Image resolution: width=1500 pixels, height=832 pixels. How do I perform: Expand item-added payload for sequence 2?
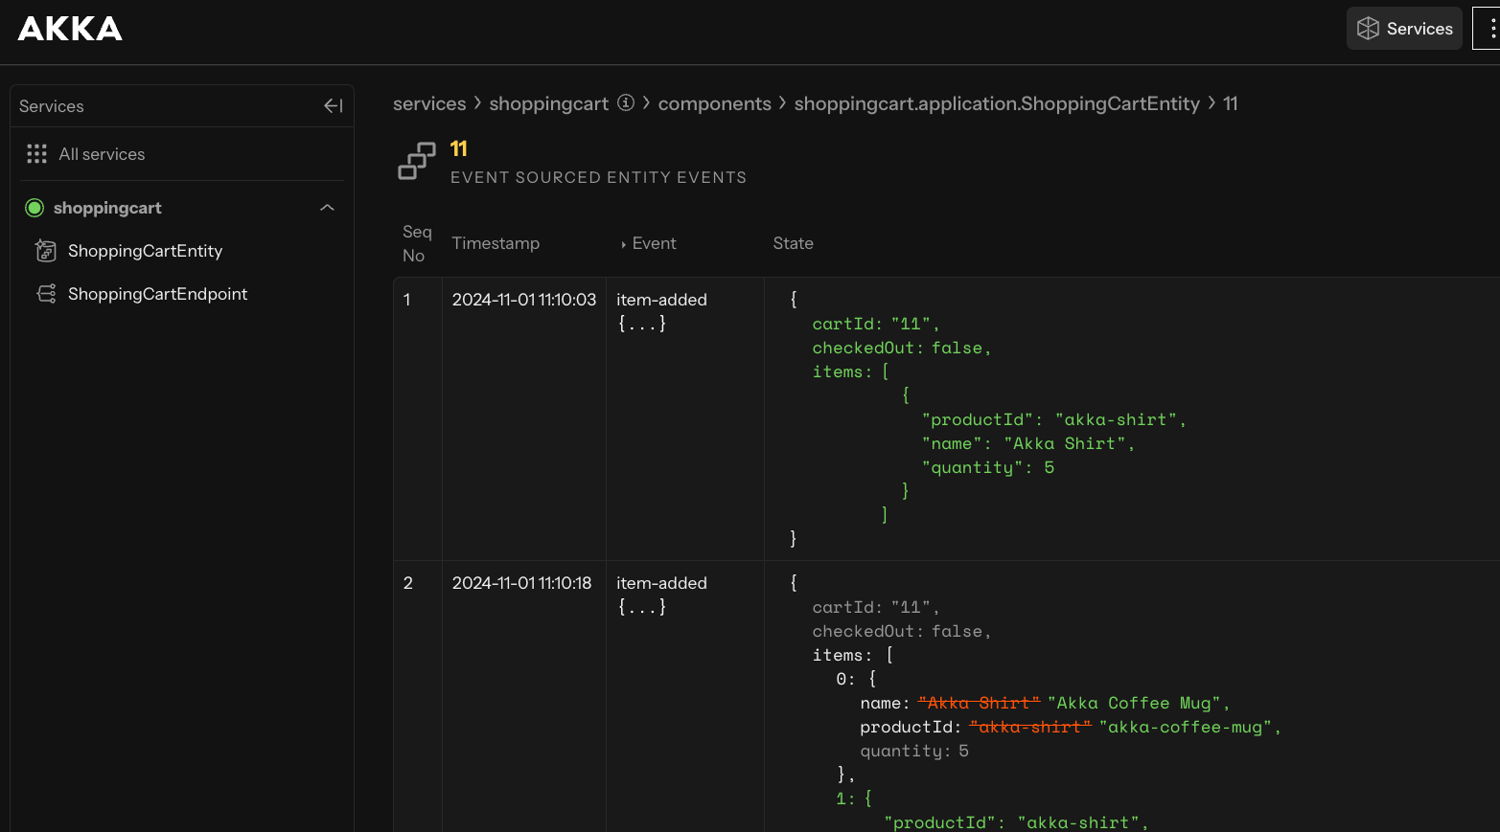pos(641,607)
